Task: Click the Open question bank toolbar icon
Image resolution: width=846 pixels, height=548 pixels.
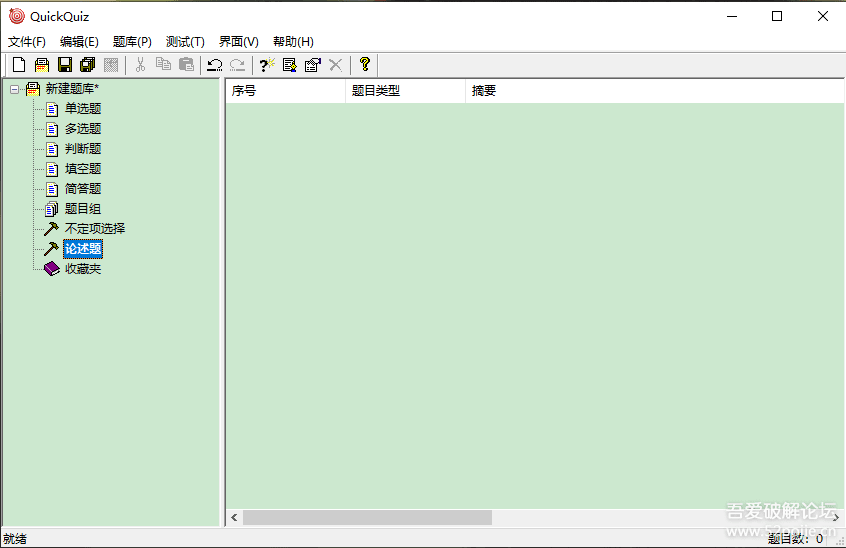Action: click(x=42, y=65)
